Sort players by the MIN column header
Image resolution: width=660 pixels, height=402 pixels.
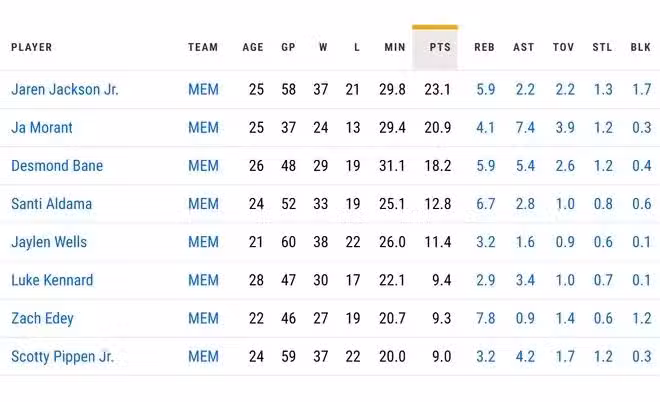point(394,47)
